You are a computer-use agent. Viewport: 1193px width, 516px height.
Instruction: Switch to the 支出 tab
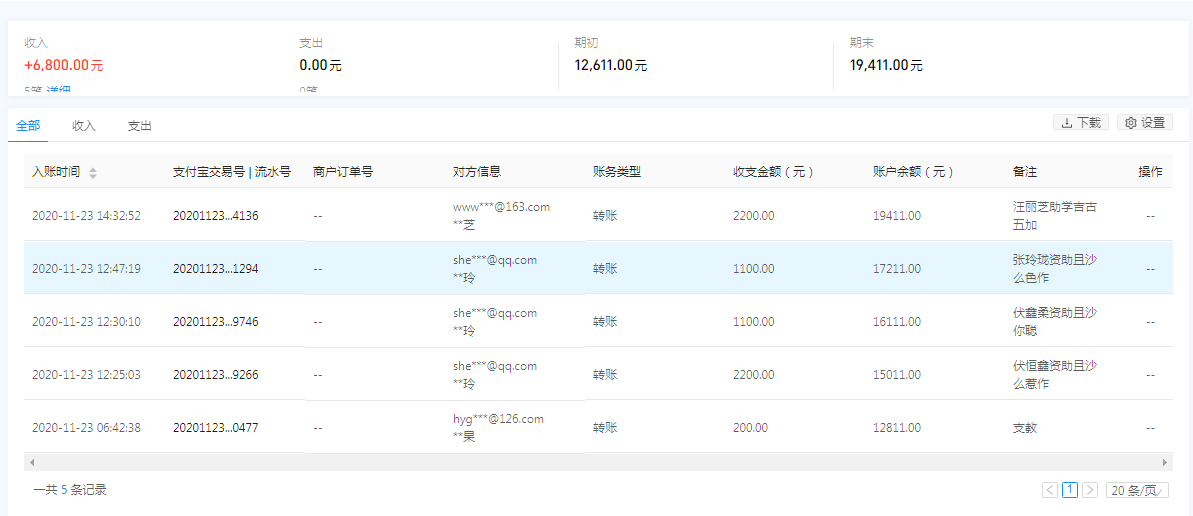pyautogui.click(x=139, y=126)
